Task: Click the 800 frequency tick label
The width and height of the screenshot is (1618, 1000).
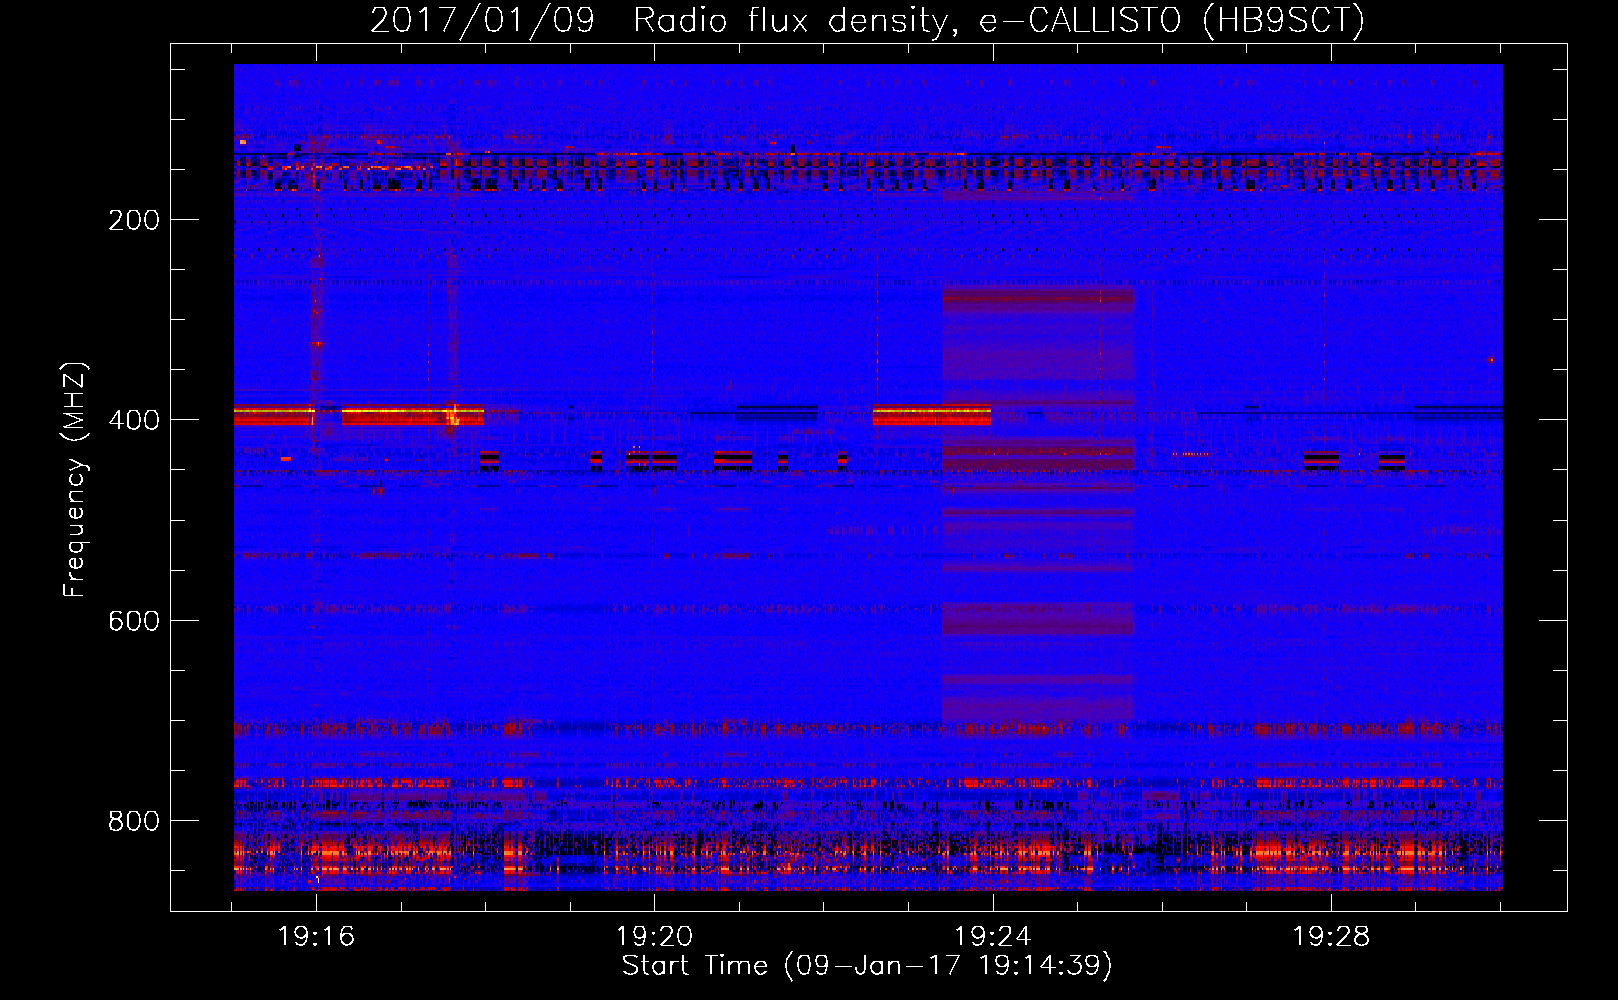Action: pos(134,821)
